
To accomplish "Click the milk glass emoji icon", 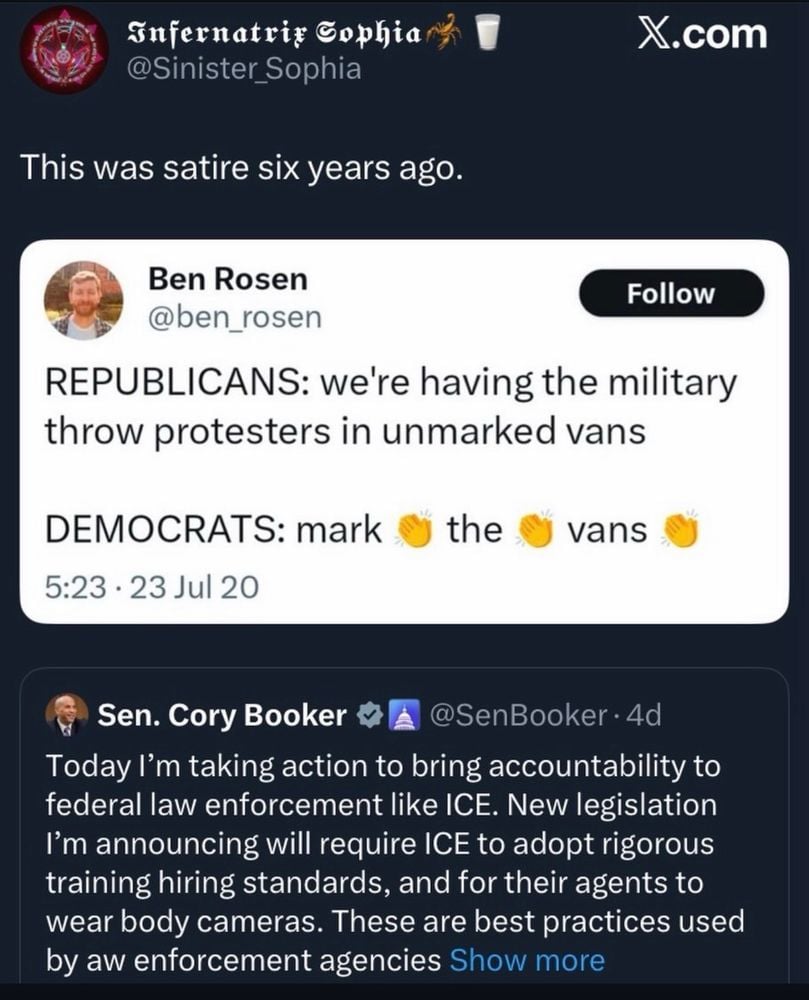I will click(x=486, y=33).
